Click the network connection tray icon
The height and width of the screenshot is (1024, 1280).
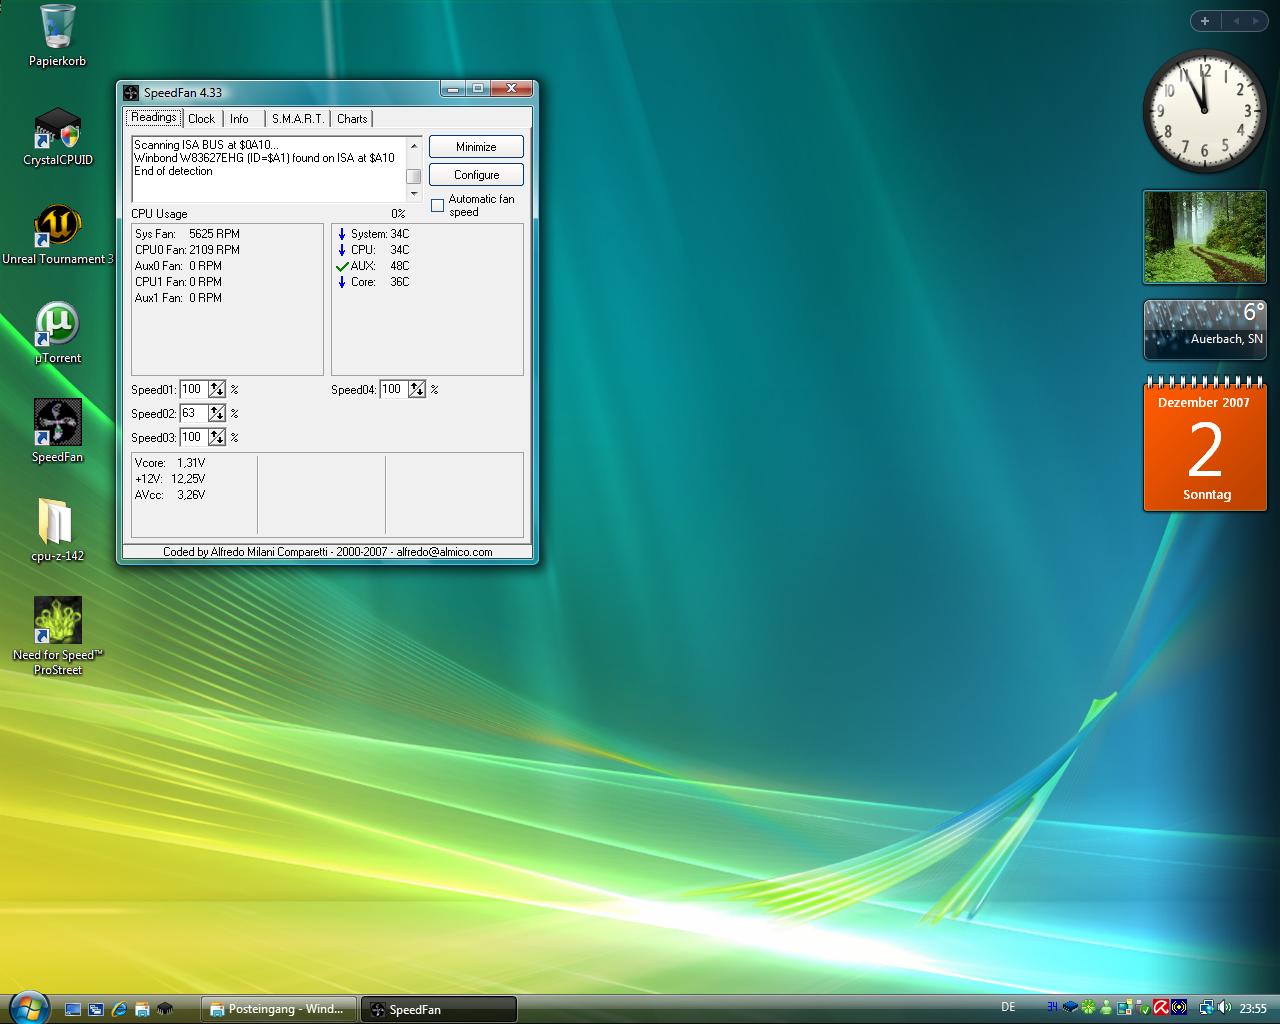[1207, 1007]
